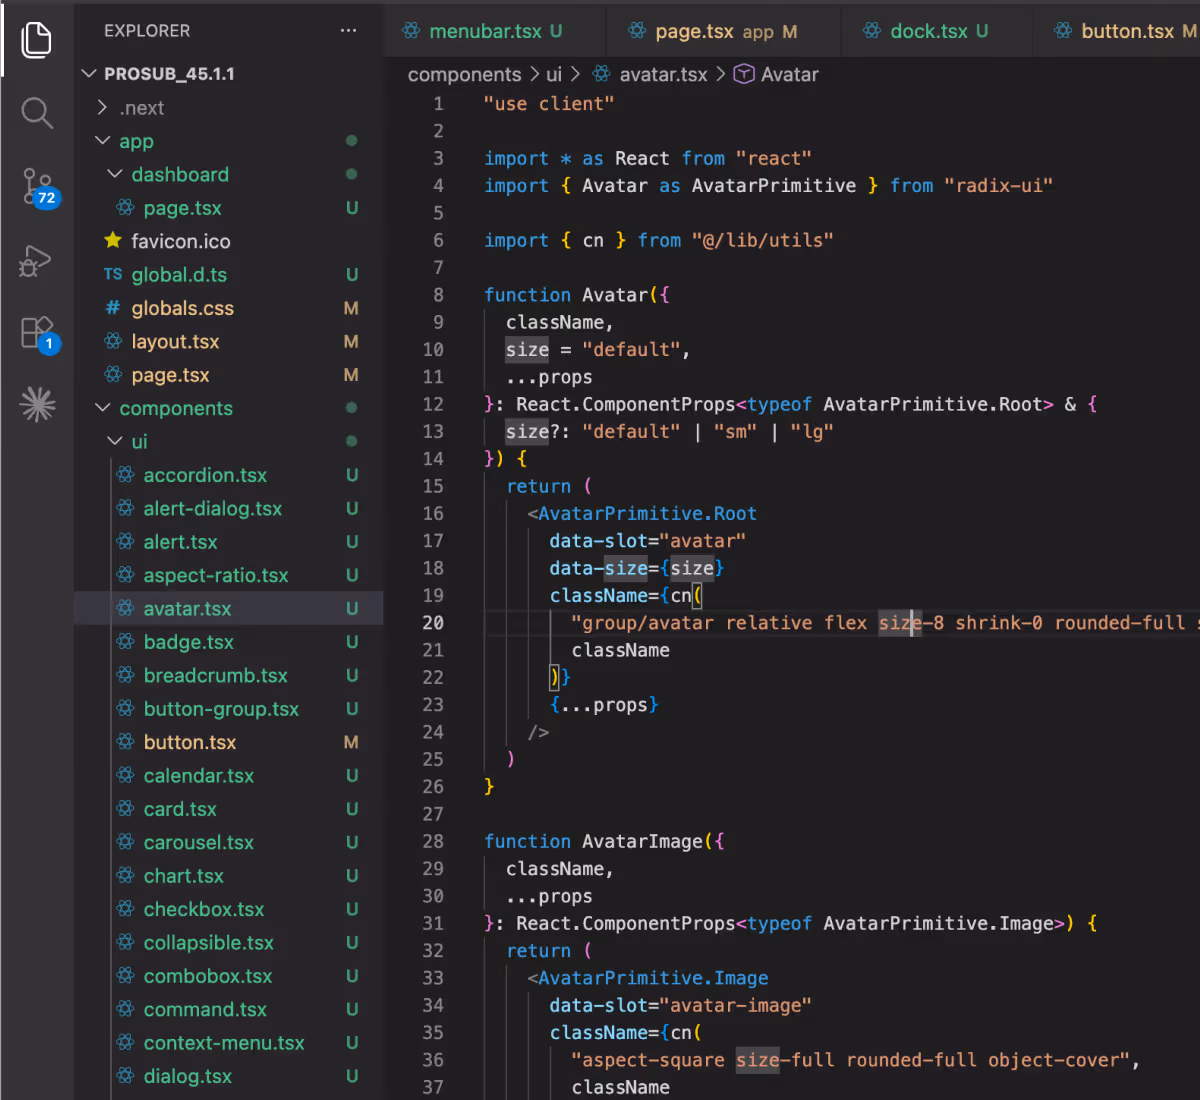Click the React icon on menubar.tsx tab
The width and height of the screenshot is (1200, 1100).
coord(411,31)
